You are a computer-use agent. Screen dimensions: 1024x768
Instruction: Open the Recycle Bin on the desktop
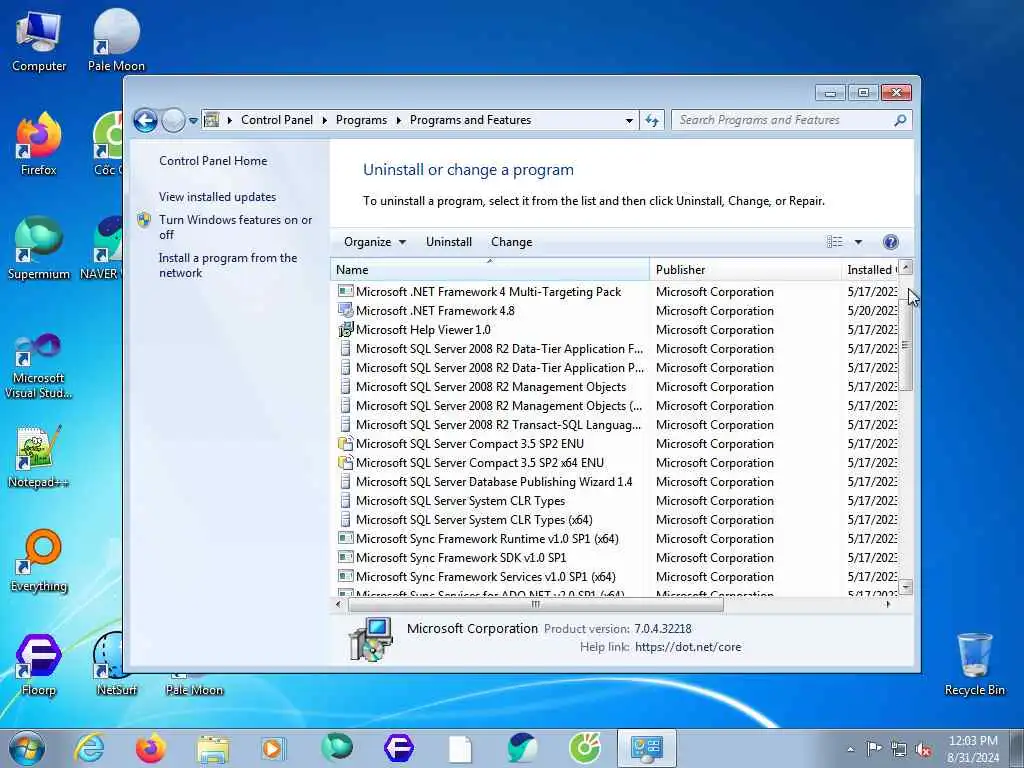974,665
